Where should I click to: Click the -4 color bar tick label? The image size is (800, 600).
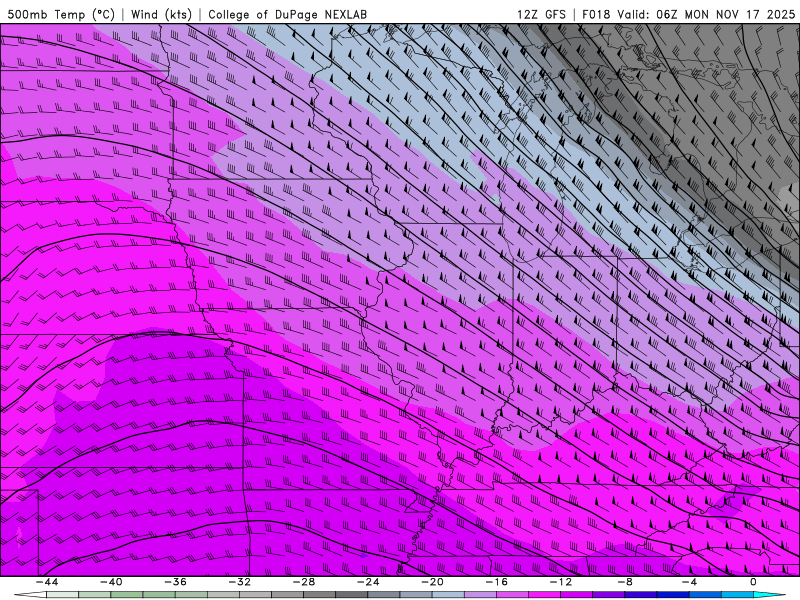pos(689,582)
